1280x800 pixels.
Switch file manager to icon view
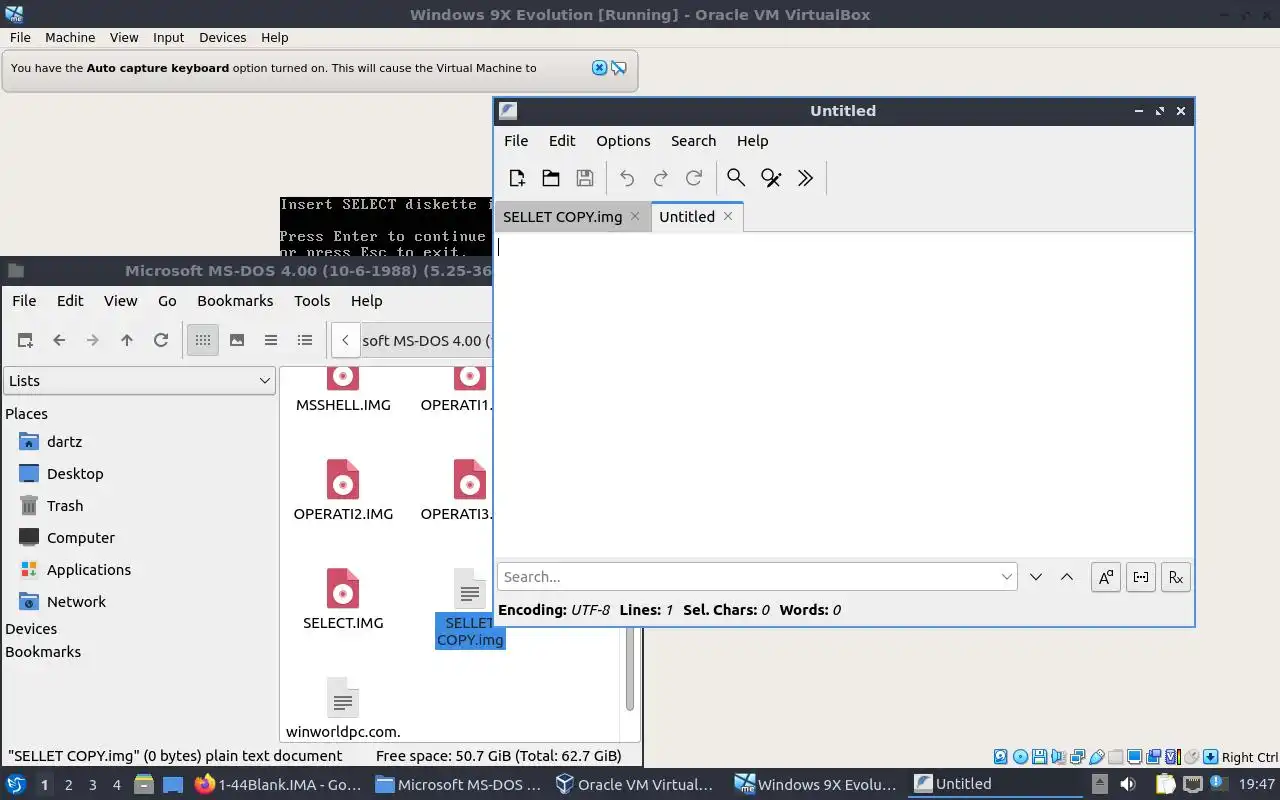coord(203,340)
